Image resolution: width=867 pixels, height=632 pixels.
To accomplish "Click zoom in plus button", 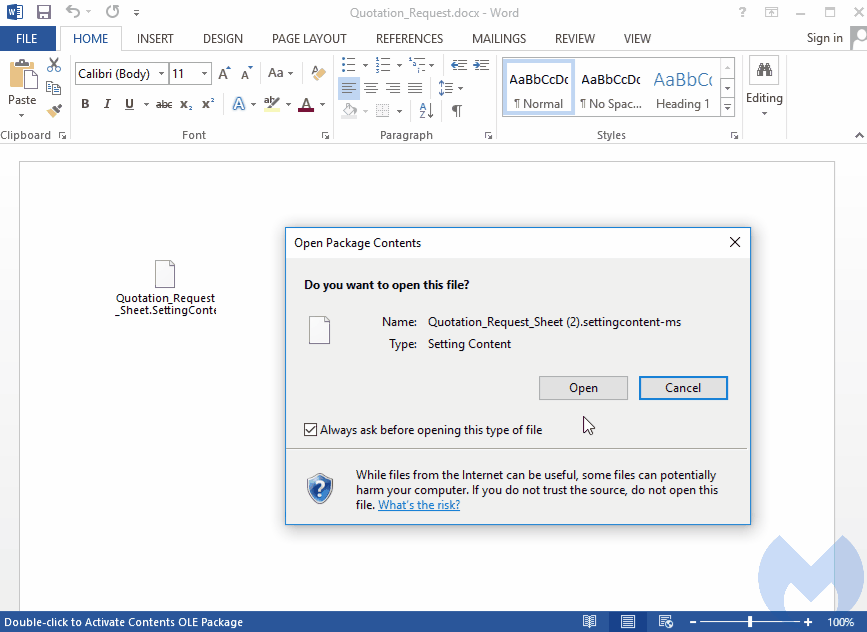I will (808, 622).
